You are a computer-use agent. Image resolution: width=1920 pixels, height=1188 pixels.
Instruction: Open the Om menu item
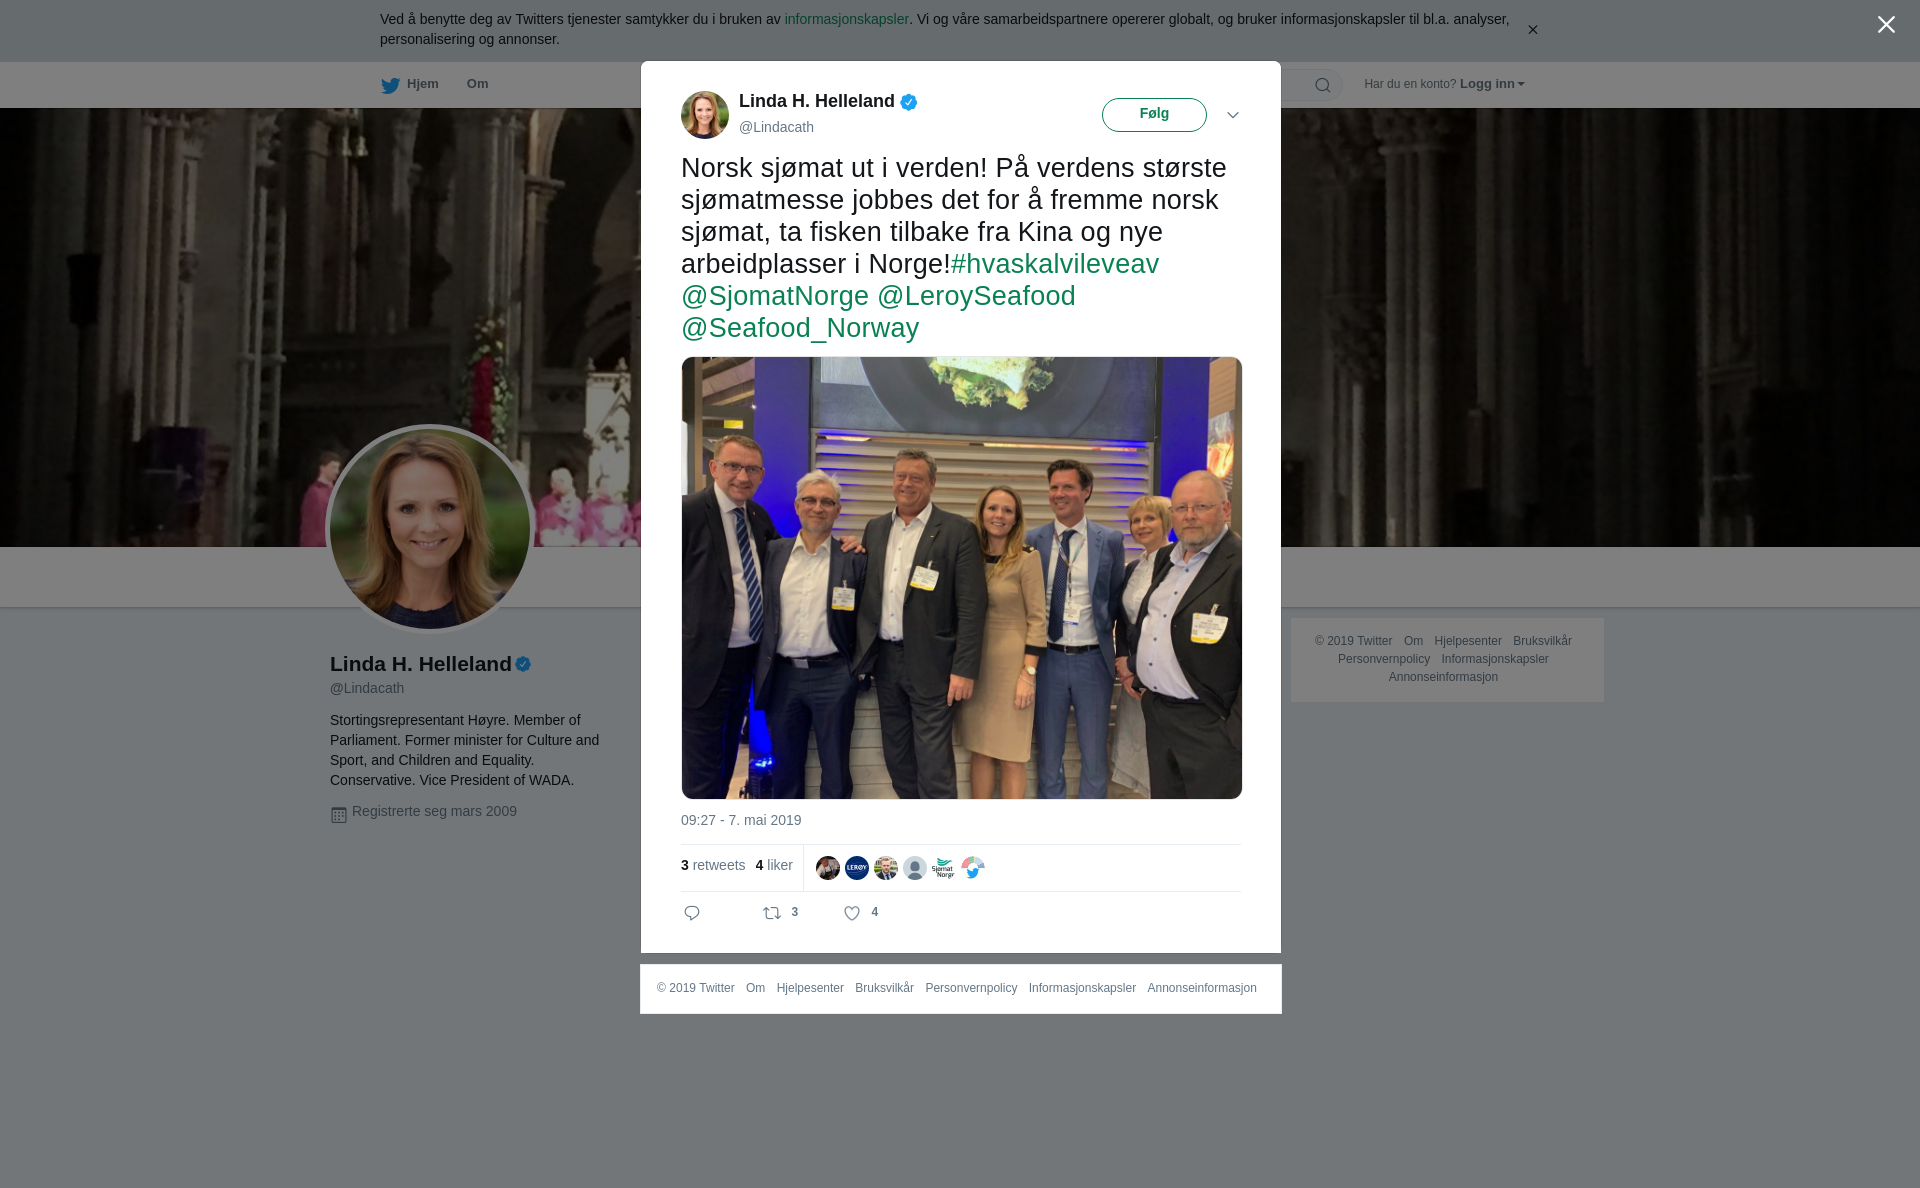(x=477, y=84)
